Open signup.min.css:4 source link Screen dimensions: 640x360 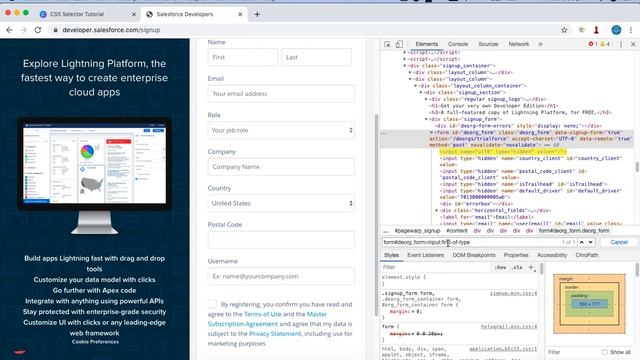click(513, 293)
